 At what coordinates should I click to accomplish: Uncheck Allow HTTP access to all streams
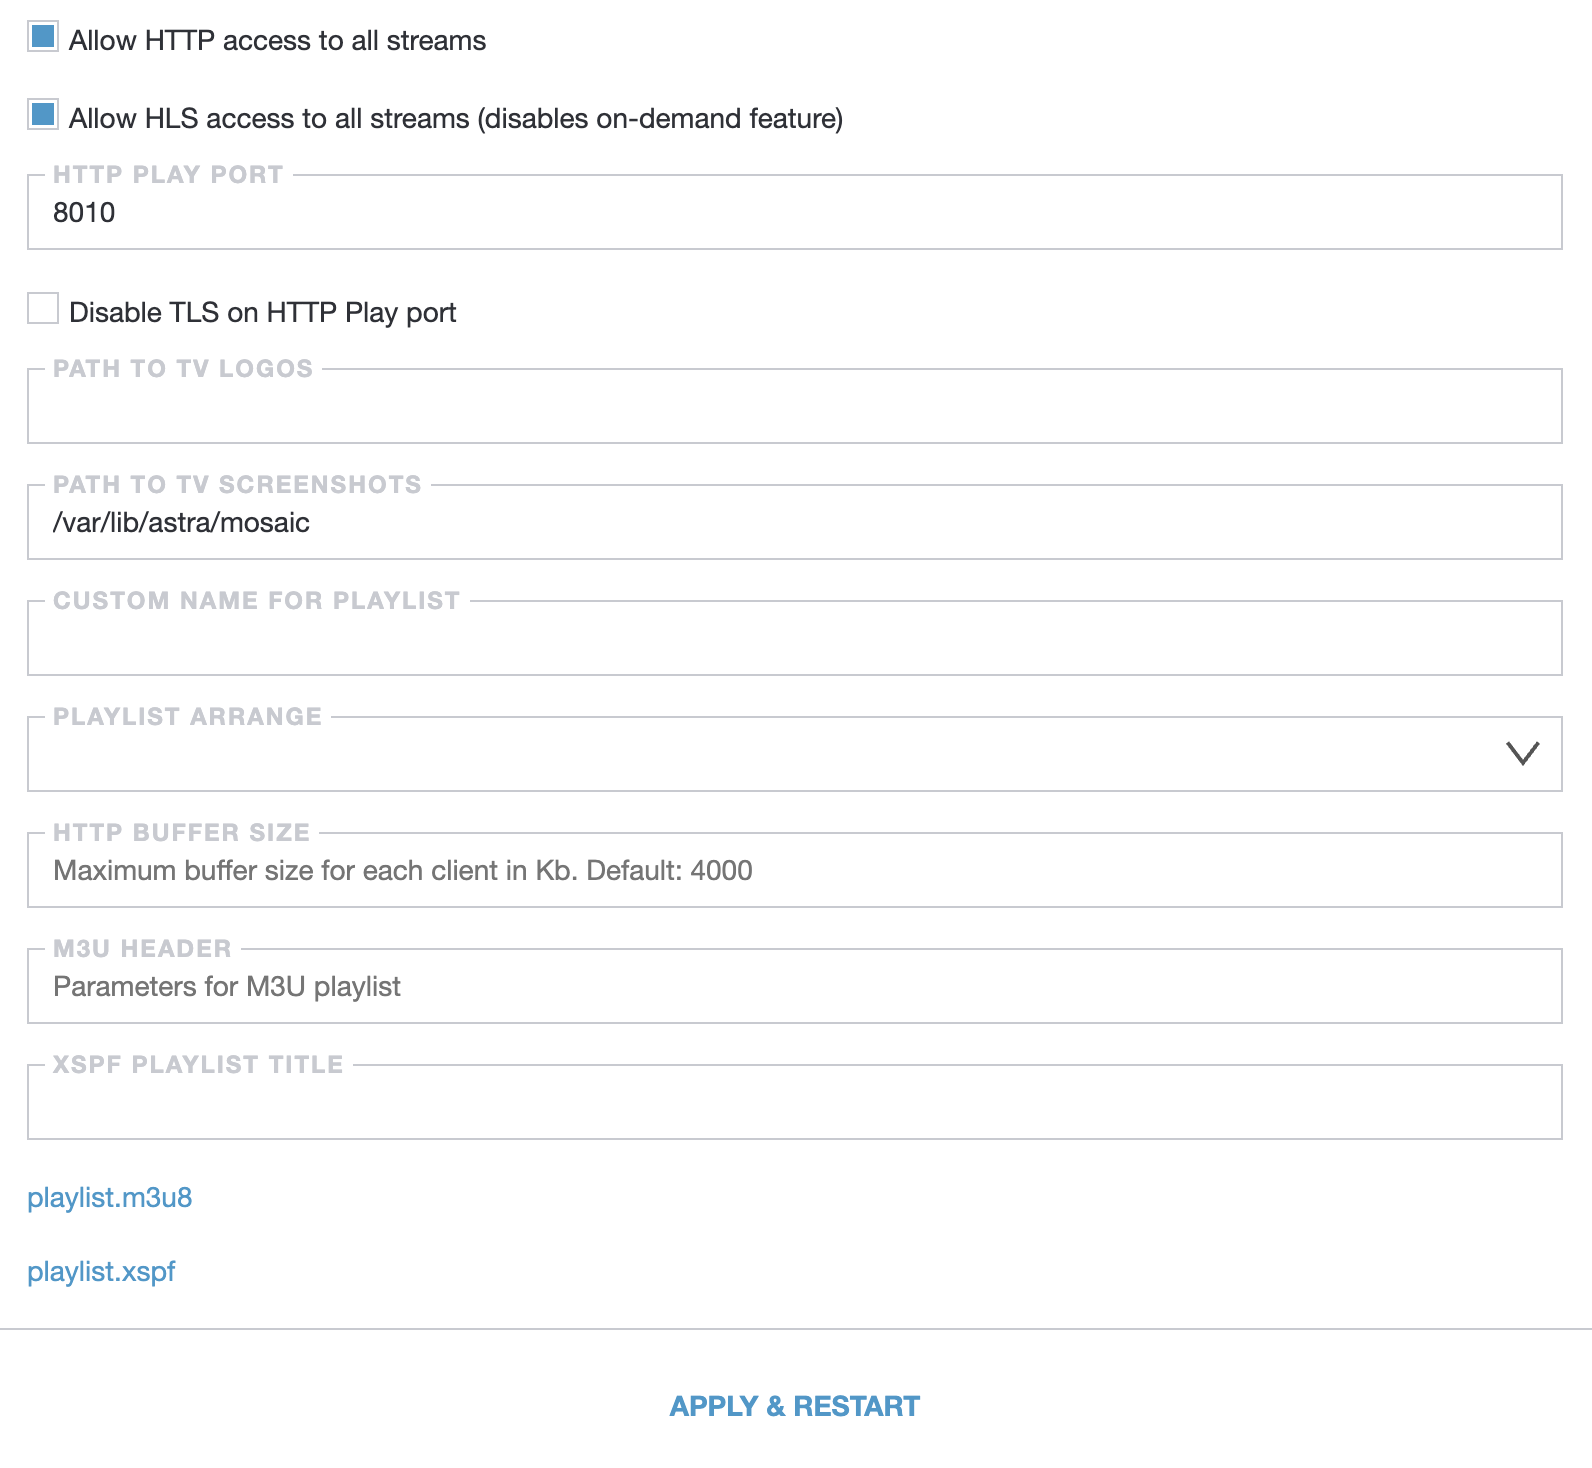pos(43,38)
